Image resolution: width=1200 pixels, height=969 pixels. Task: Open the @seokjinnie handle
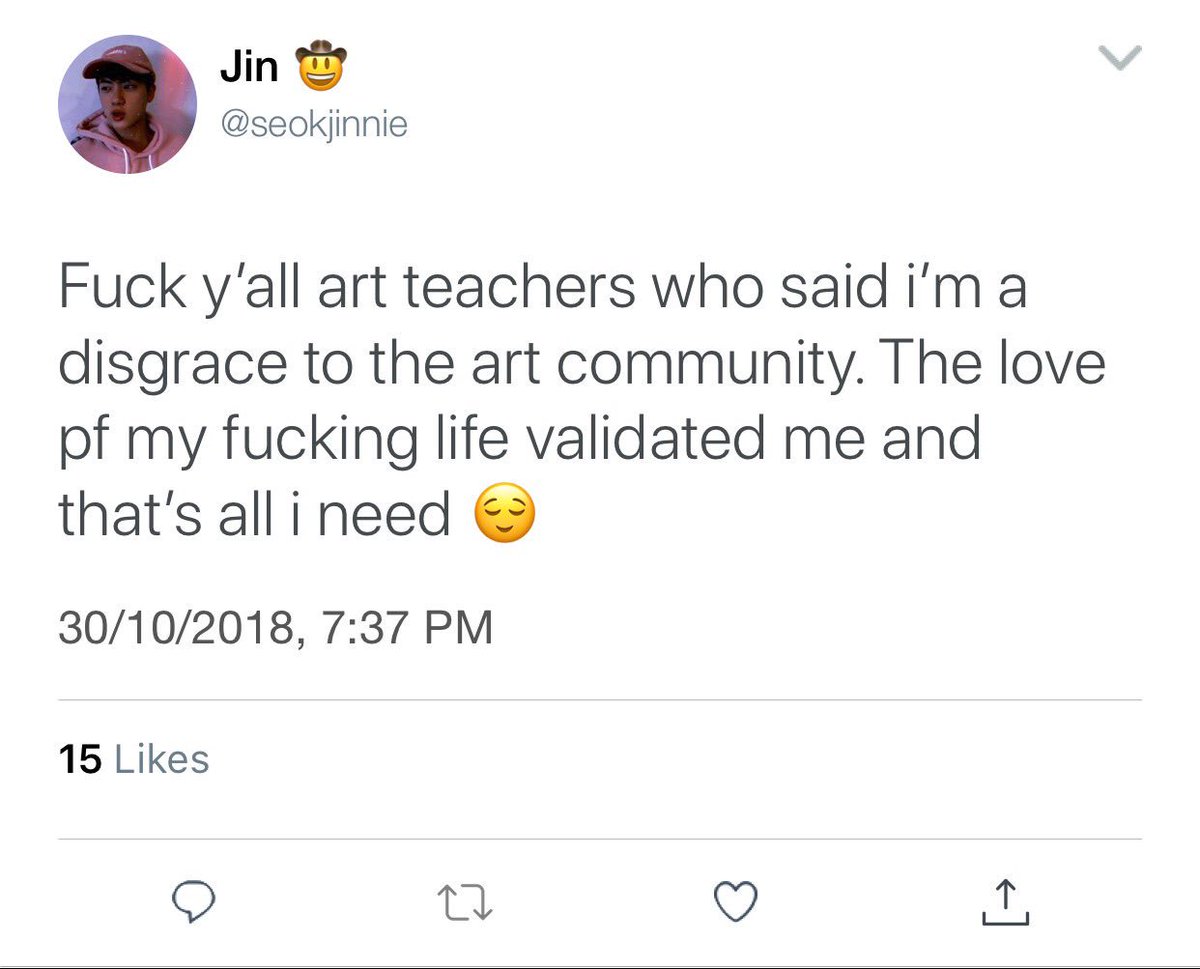[313, 126]
